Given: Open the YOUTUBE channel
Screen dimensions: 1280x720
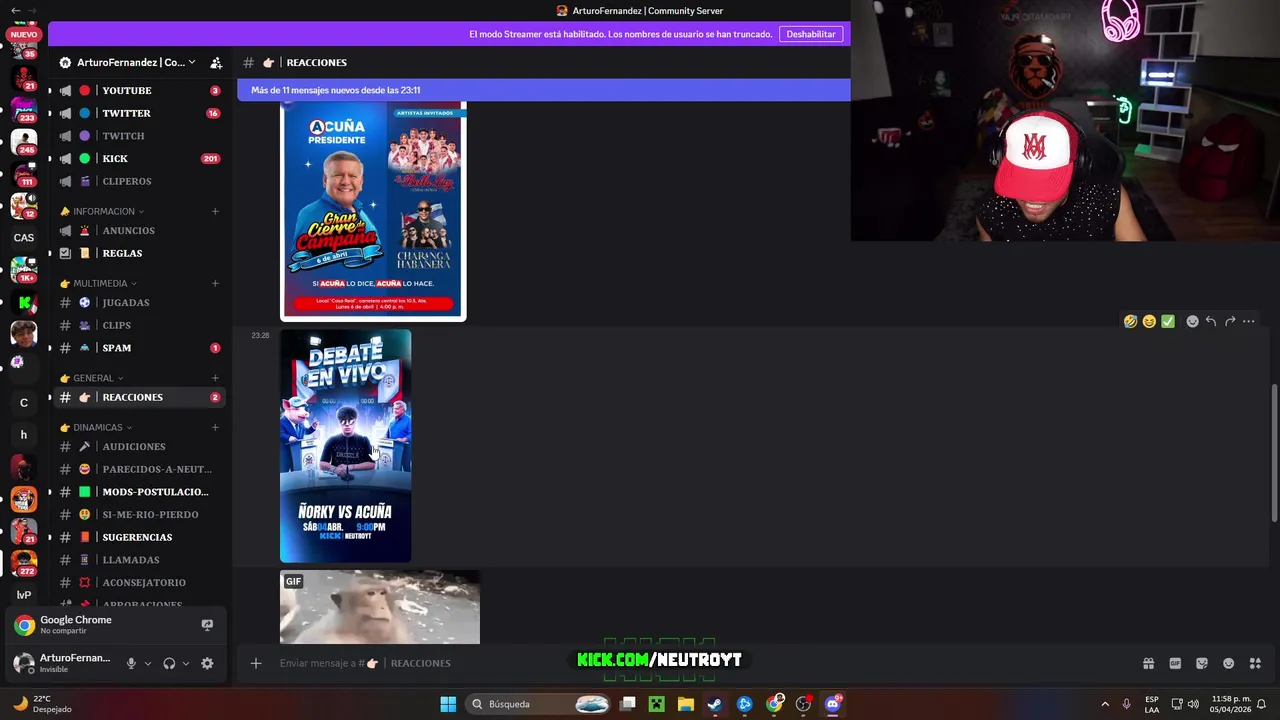Looking at the screenshot, I should click(138, 90).
